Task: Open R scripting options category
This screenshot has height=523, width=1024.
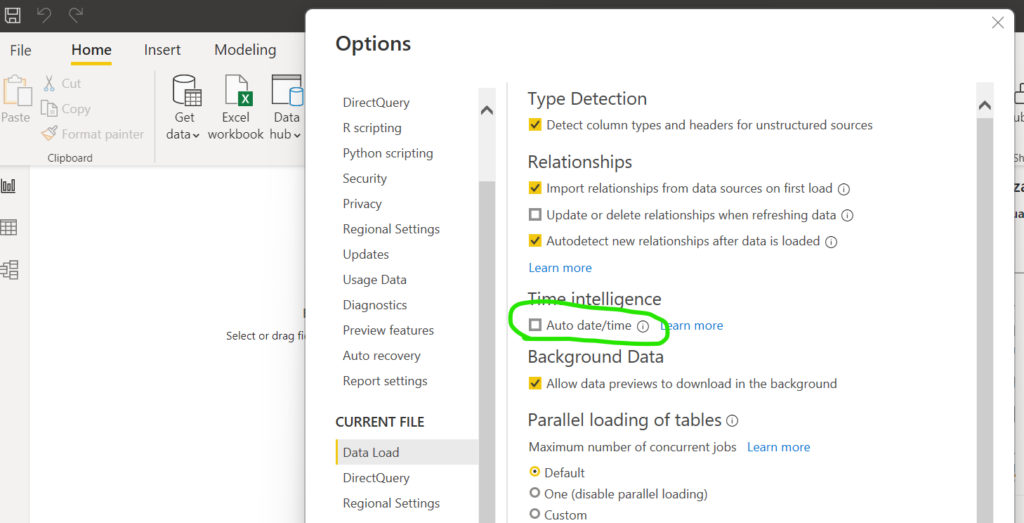Action: click(372, 128)
